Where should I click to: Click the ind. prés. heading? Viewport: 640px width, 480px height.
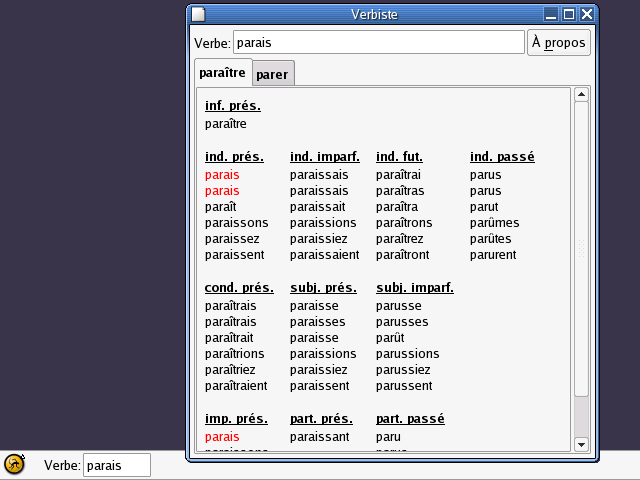[234, 157]
